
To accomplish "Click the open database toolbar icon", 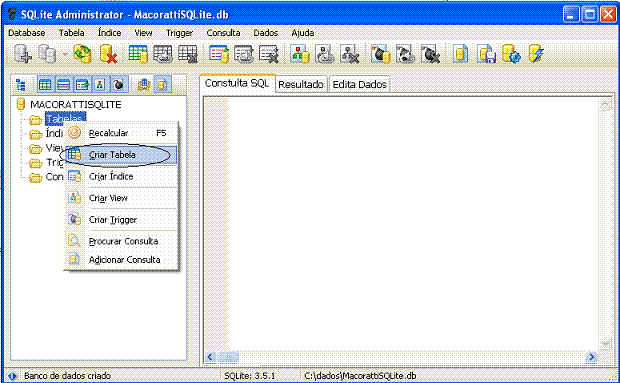I will 47,54.
